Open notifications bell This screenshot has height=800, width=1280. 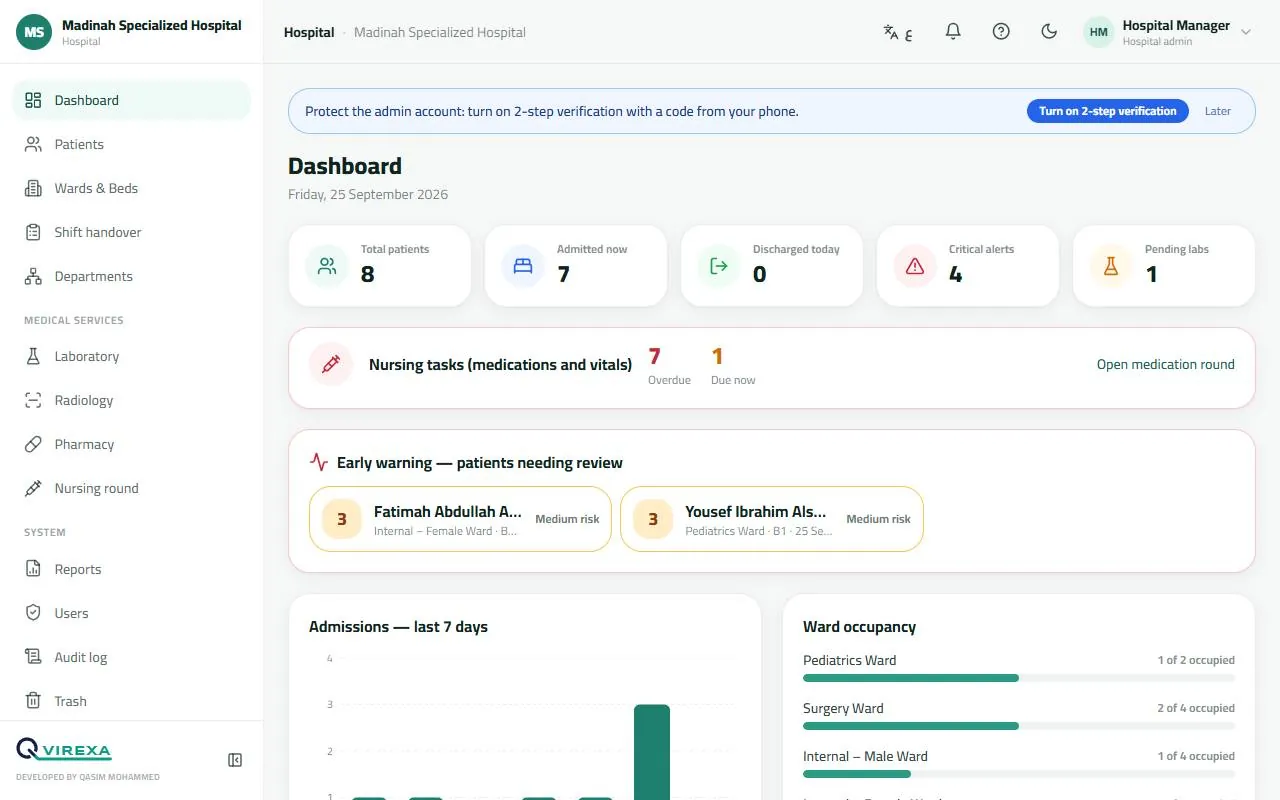953,32
